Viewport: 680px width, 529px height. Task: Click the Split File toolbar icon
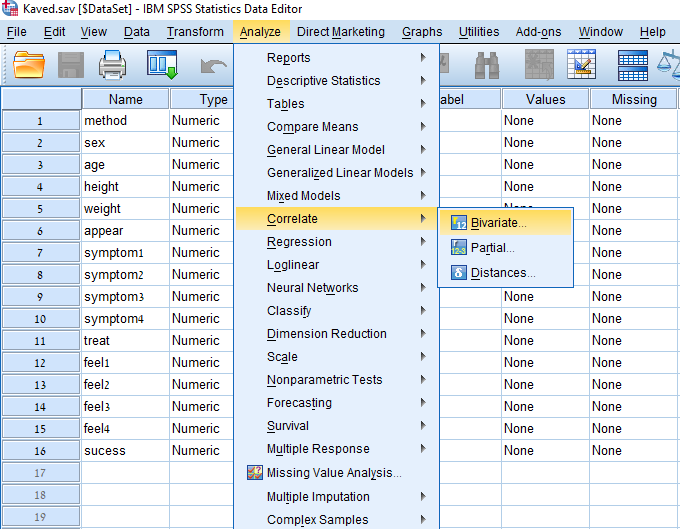click(632, 66)
